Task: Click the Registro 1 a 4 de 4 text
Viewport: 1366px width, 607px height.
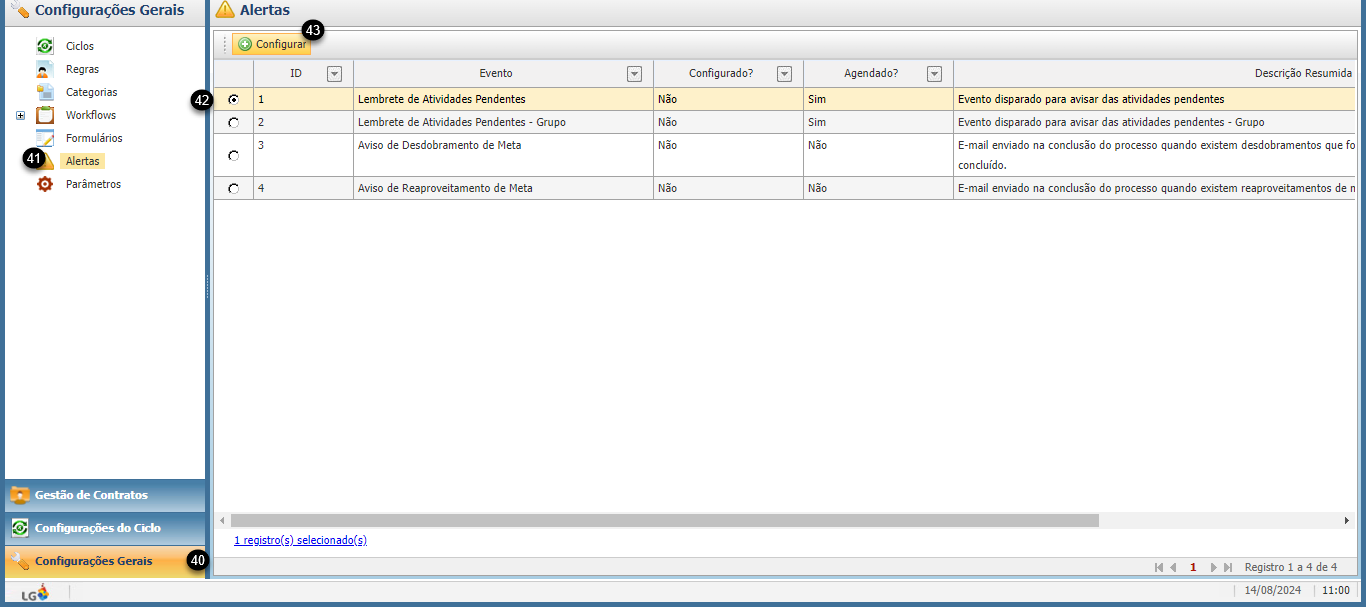Action: (1291, 567)
